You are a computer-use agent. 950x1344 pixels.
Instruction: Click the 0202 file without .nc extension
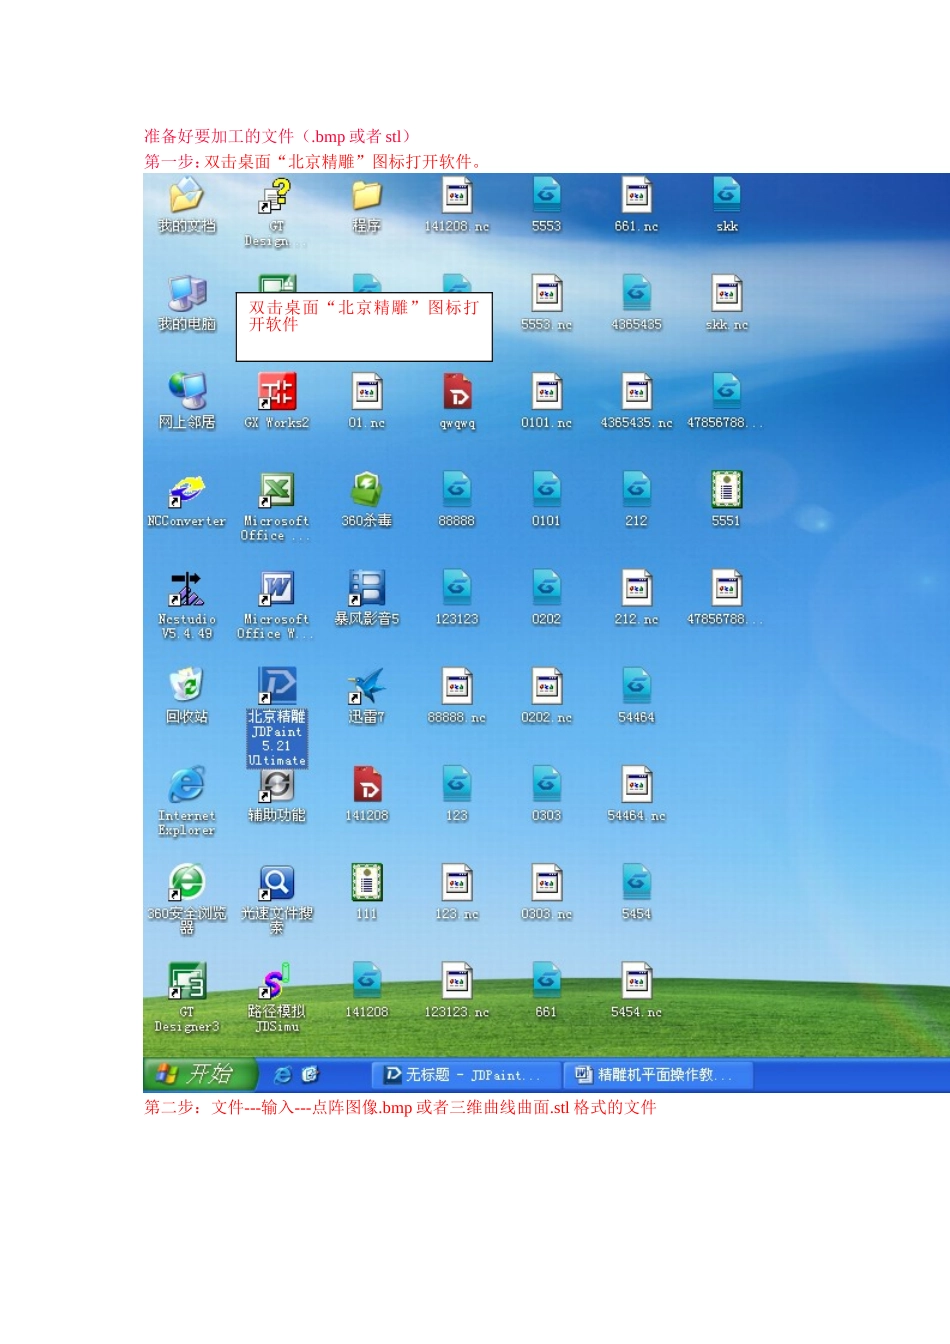pyautogui.click(x=546, y=597)
